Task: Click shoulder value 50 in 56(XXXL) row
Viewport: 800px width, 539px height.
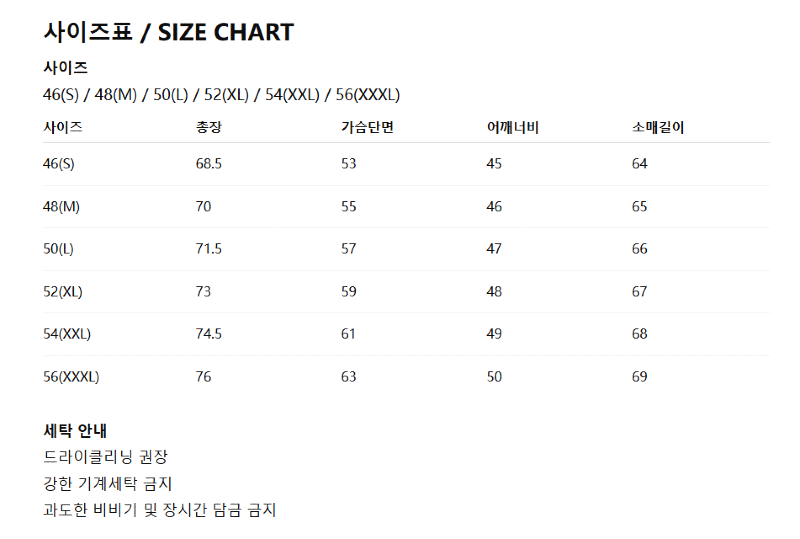Action: (494, 377)
